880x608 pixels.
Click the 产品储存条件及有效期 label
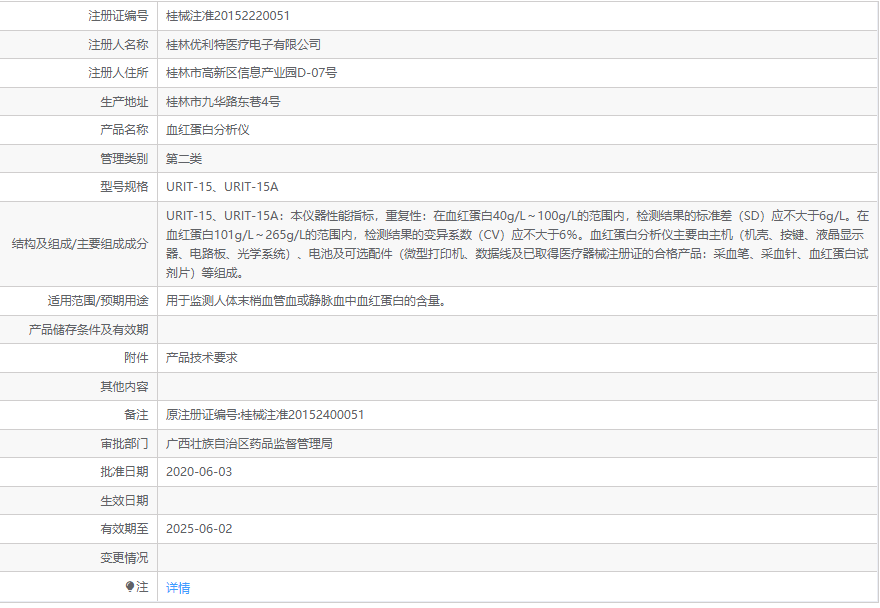click(x=89, y=330)
